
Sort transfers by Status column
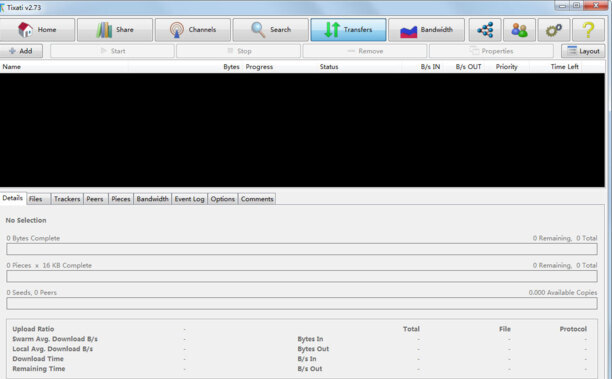329,67
